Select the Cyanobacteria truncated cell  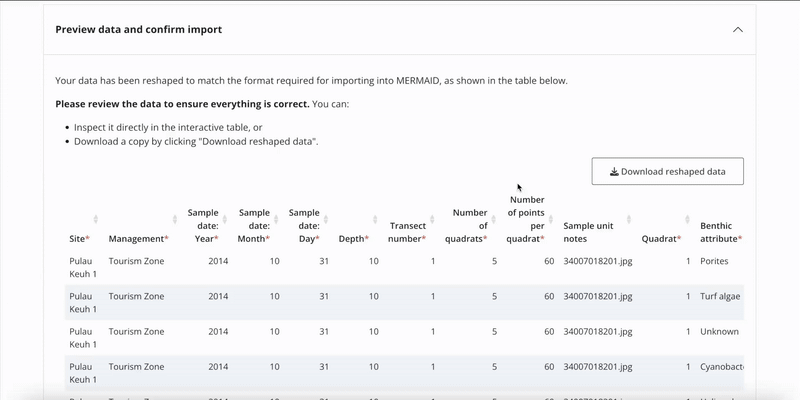pyautogui.click(x=721, y=367)
